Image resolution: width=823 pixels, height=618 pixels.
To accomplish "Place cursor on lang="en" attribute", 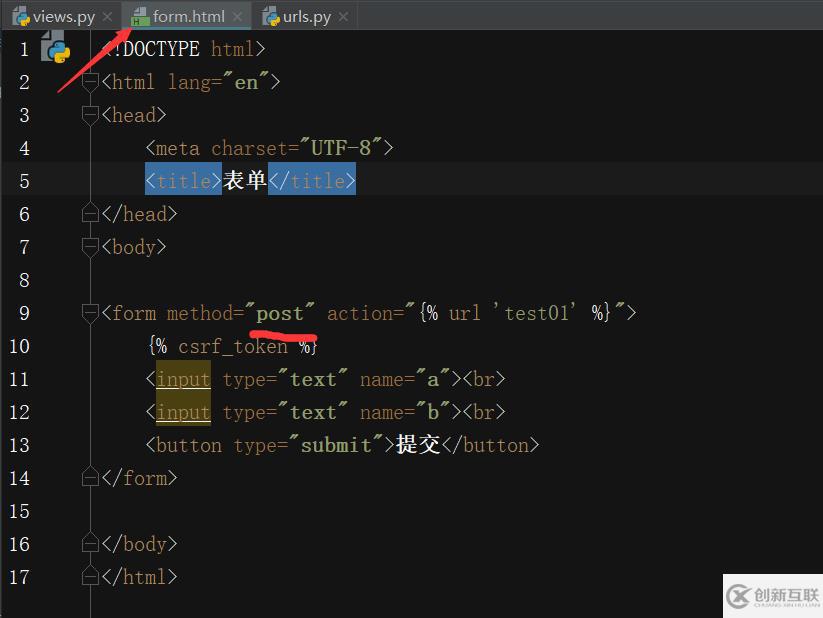I will click(x=218, y=82).
